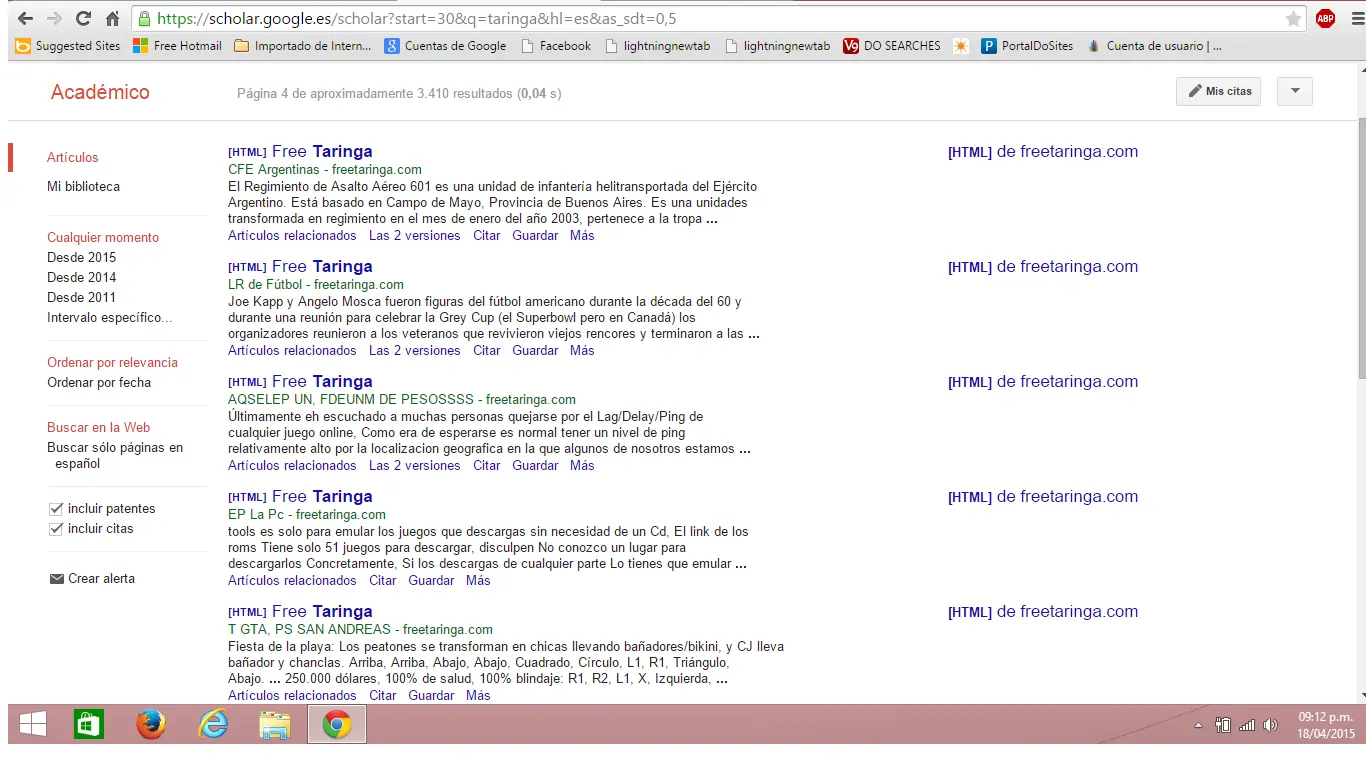The image size is (1366, 768).
Task: Launch Firefox from the taskbar
Action: [x=151, y=724]
